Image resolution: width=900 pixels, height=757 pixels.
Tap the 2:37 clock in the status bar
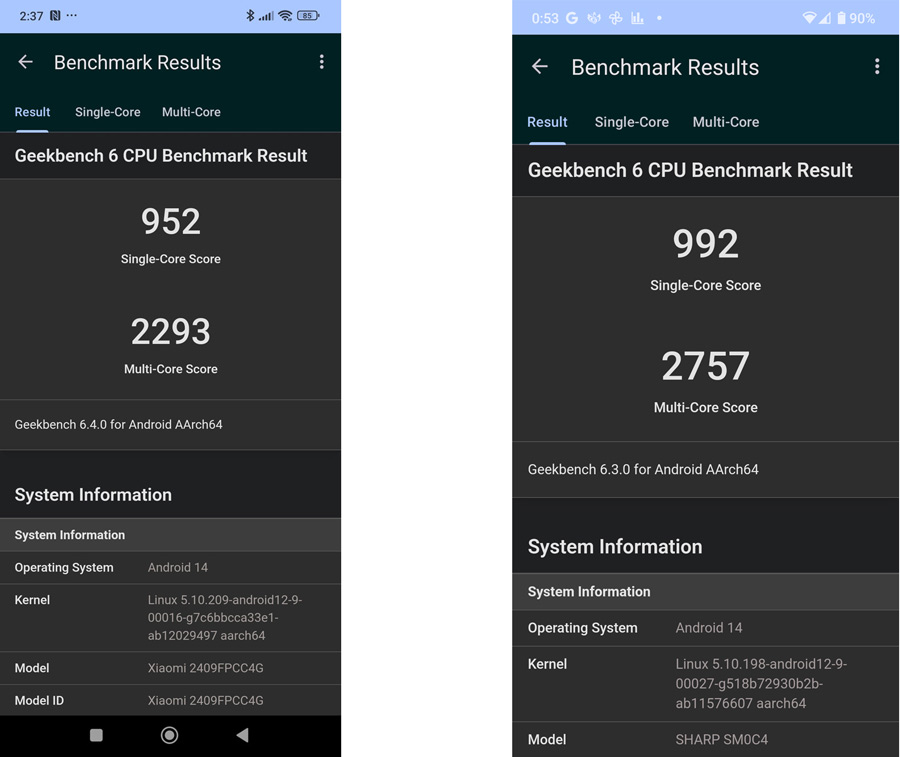click(x=31, y=16)
